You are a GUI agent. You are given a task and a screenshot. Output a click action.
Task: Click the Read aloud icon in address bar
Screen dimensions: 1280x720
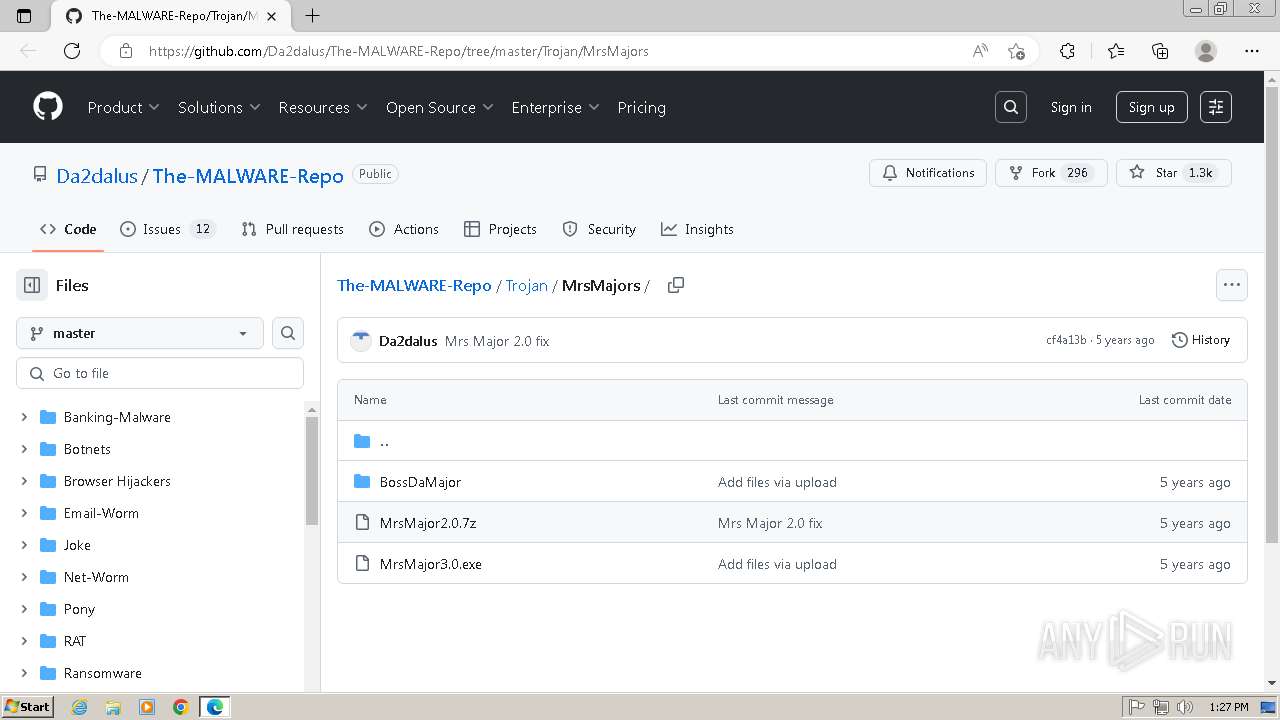pyautogui.click(x=980, y=51)
